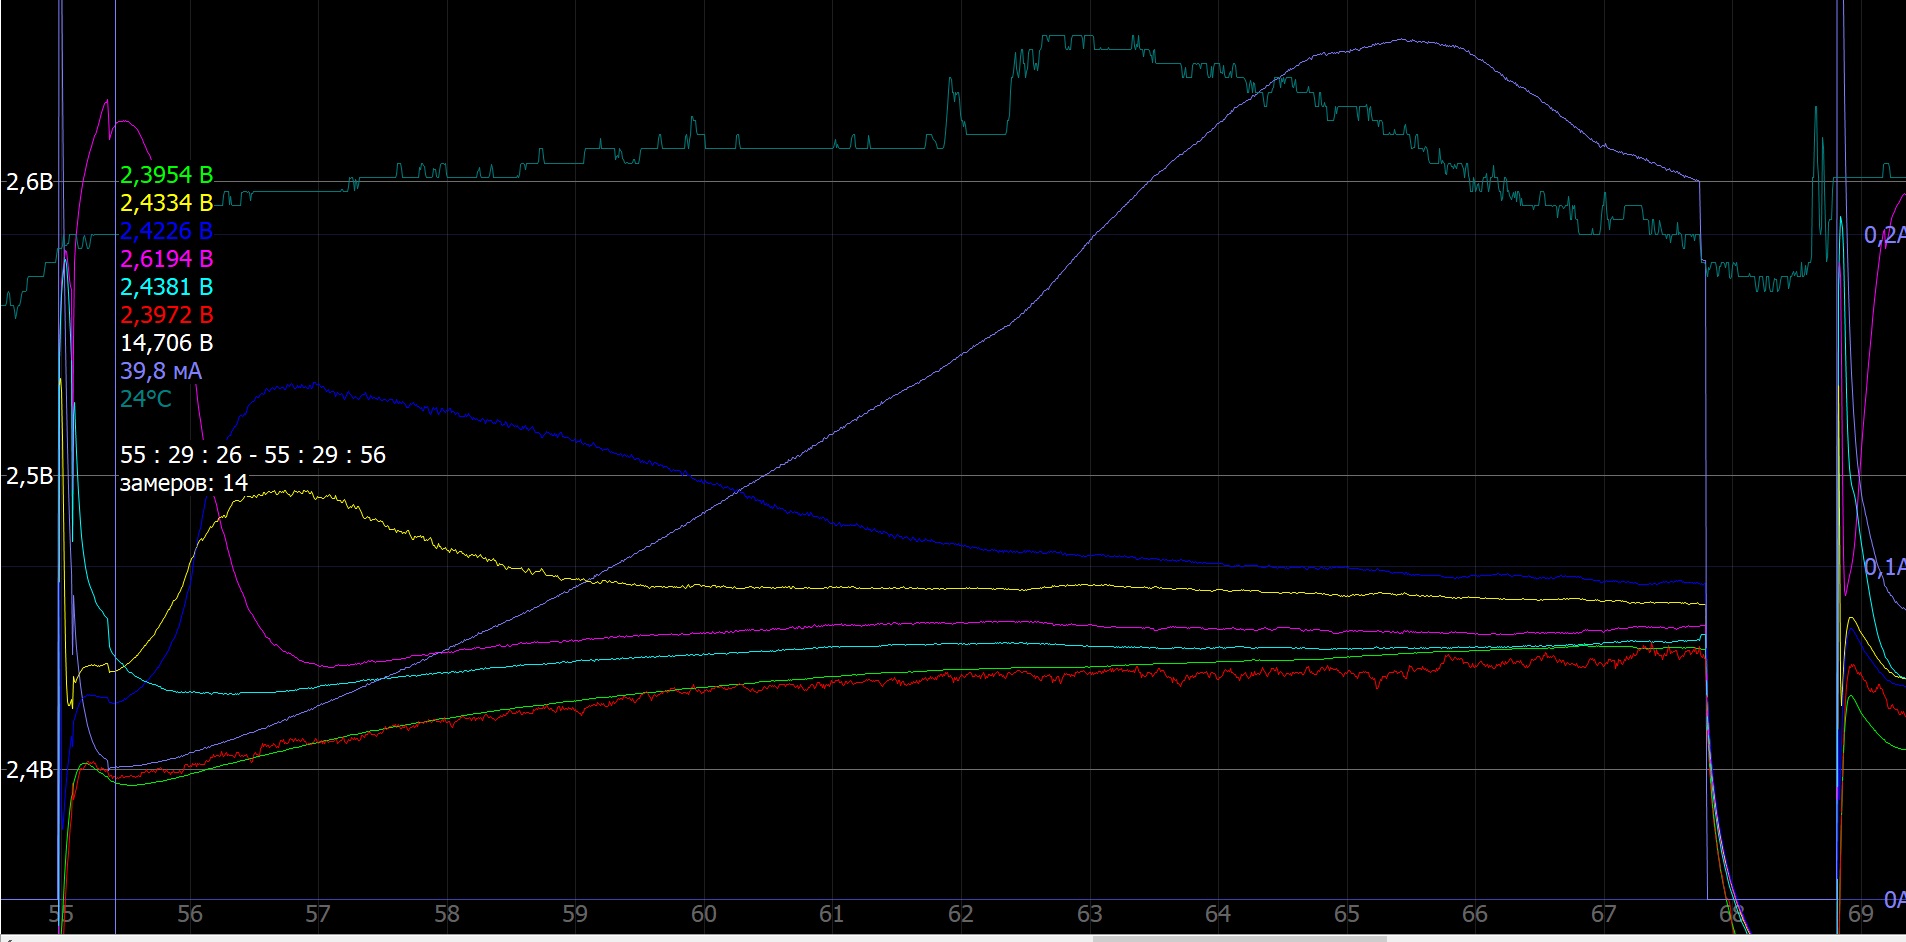Select the blue 2,4226 В legend entry
The width and height of the screenshot is (1906, 942).
click(x=166, y=231)
